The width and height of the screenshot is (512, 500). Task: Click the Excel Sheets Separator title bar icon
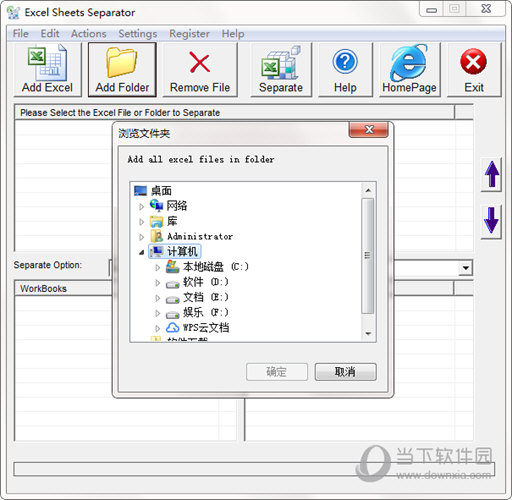coord(13,13)
